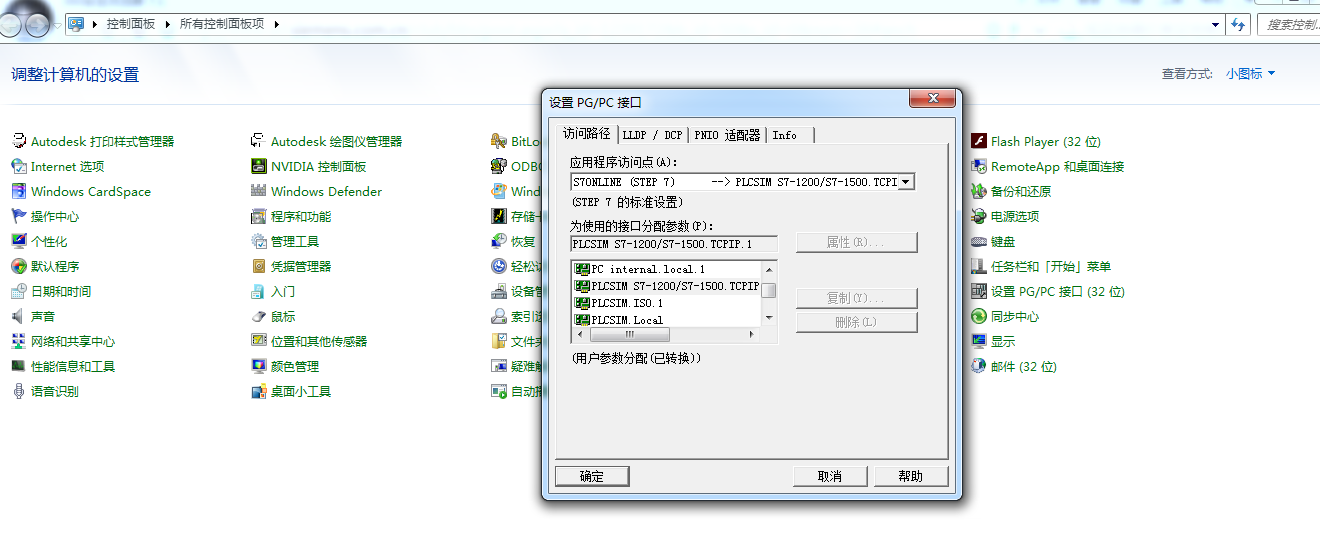Click control panel search box
Screen dimensions: 1320x556
[1288, 24]
